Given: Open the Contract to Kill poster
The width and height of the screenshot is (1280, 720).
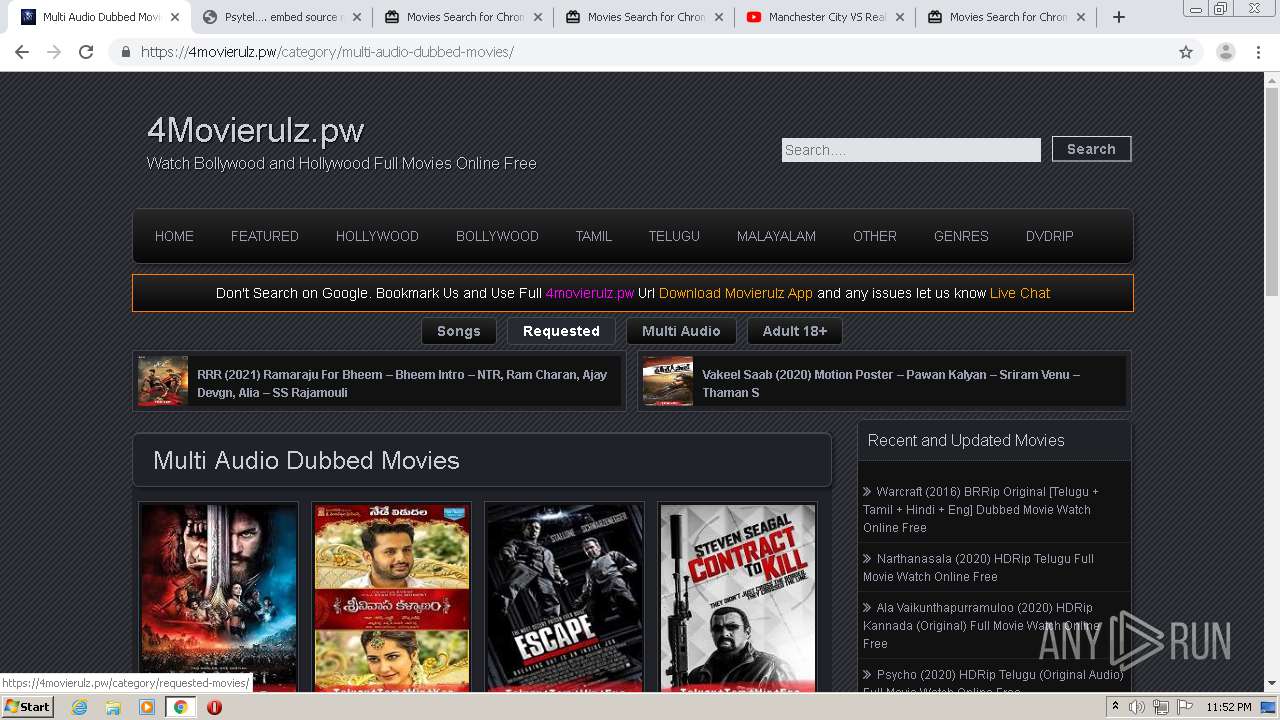Looking at the screenshot, I should point(738,597).
